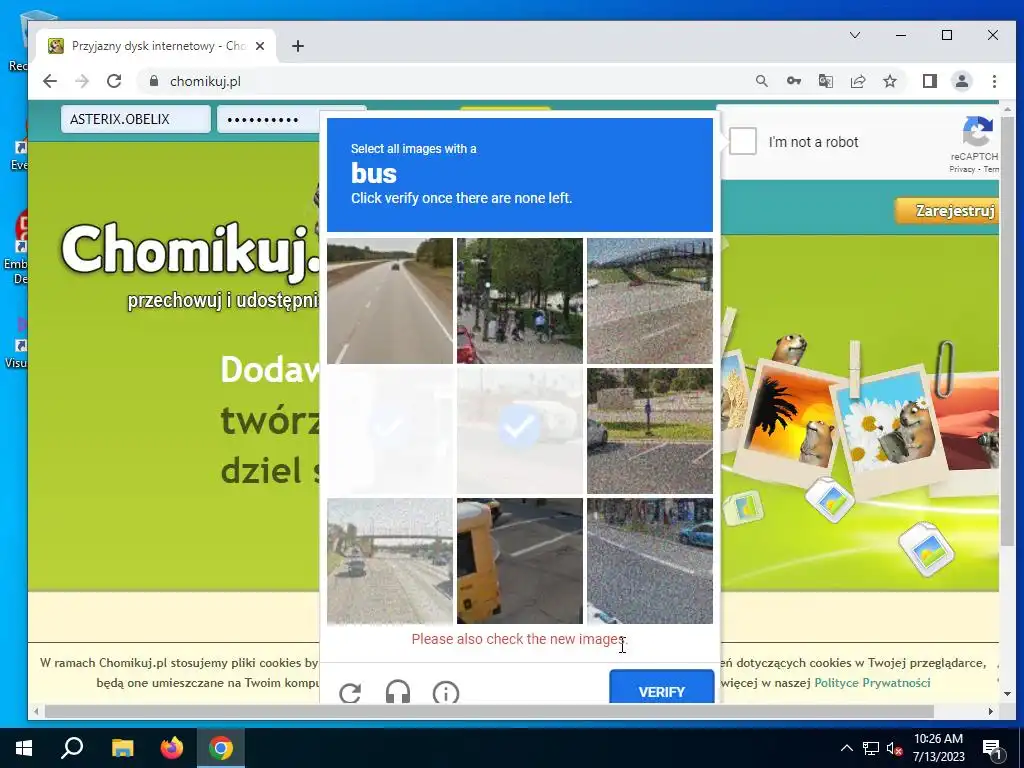Click the password field with dots
The image size is (1024, 768).
click(268, 119)
